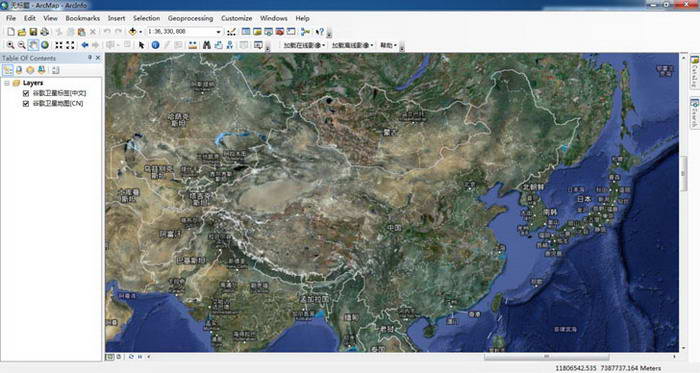Select the Zoom Out magnifier tool
This screenshot has height=373, width=700.
[21, 45]
